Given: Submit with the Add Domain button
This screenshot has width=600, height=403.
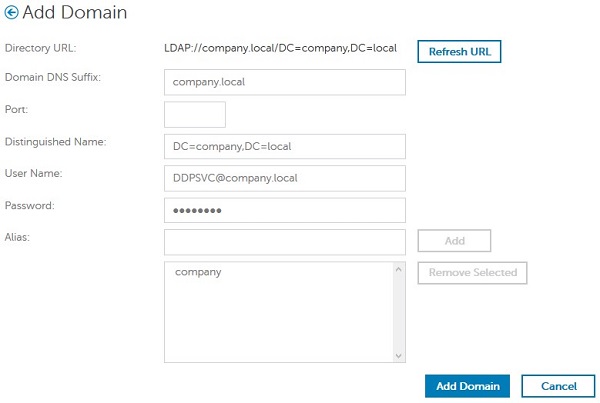Looking at the screenshot, I should pos(468,386).
